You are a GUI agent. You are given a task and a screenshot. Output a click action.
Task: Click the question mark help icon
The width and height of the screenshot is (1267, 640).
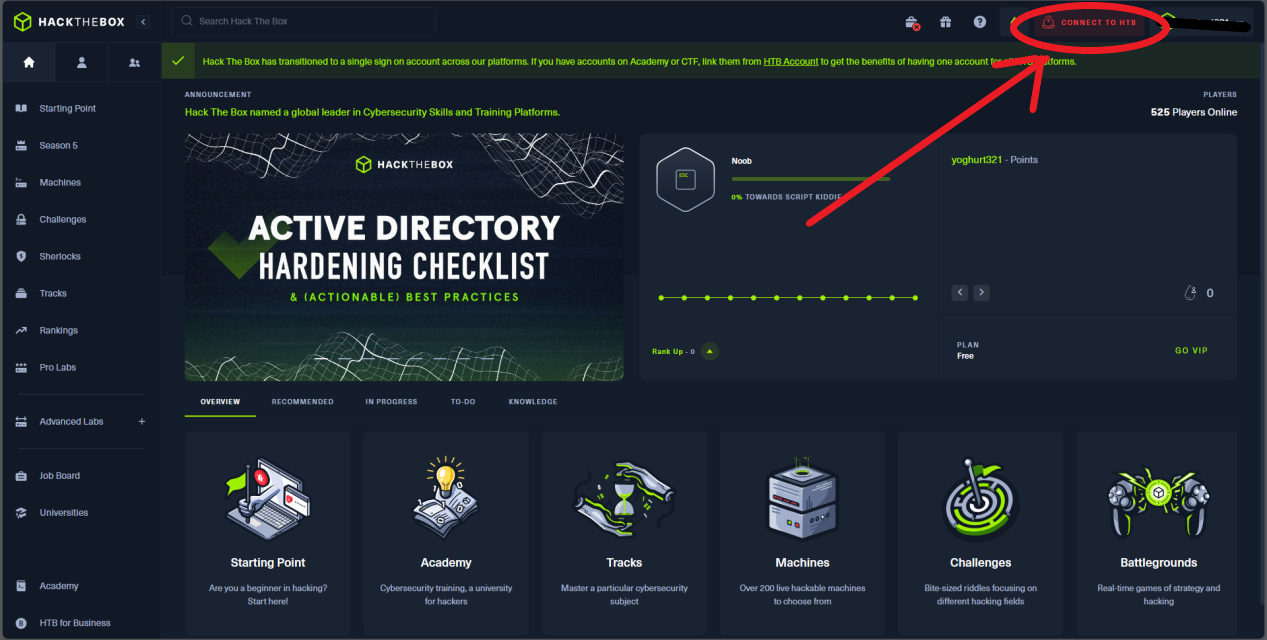pos(980,22)
